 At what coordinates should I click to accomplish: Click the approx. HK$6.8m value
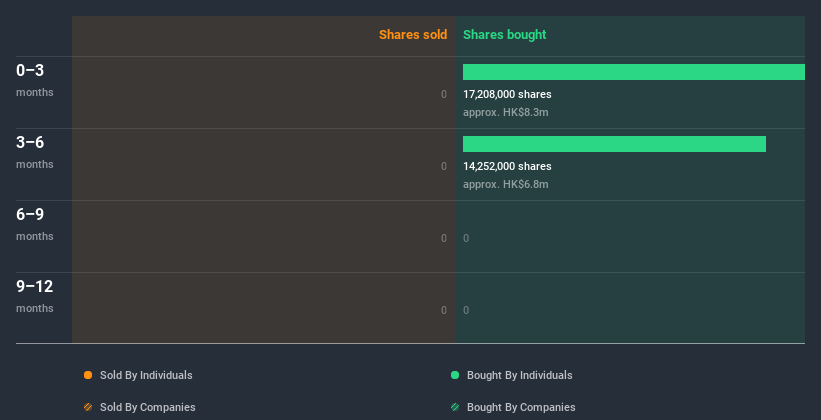point(506,184)
